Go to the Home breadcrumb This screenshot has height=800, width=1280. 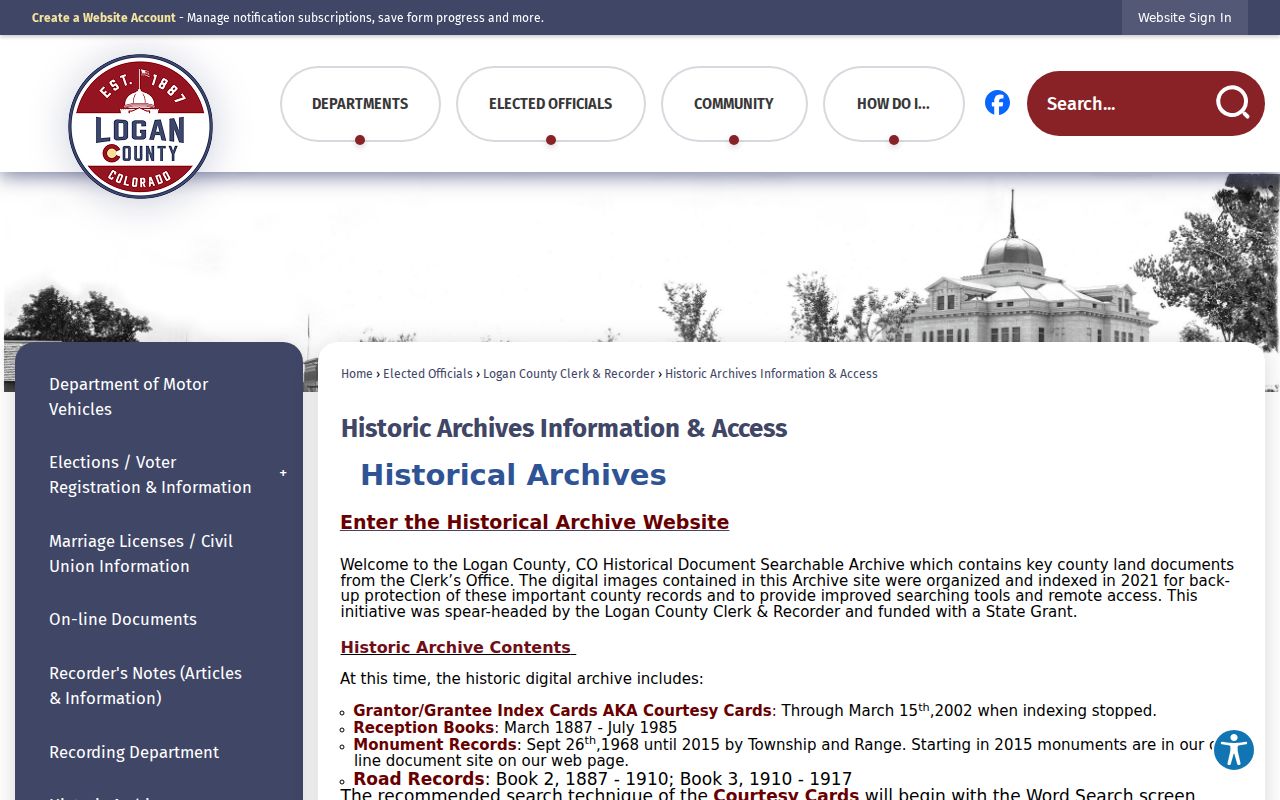357,374
